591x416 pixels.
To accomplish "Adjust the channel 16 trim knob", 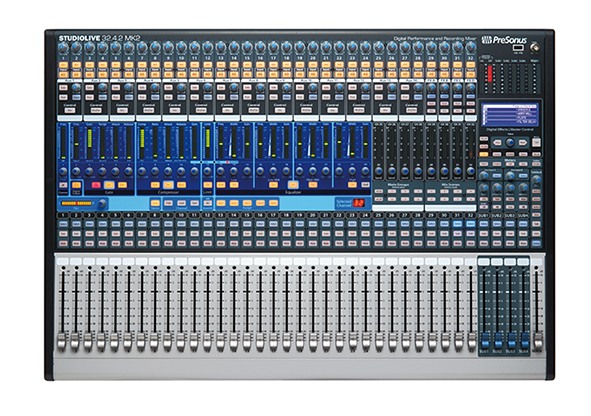I will pos(260,47).
